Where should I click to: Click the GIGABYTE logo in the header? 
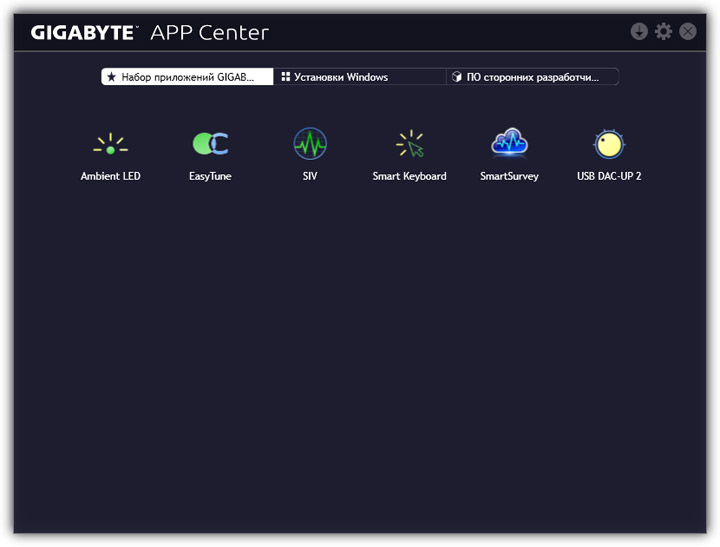click(83, 33)
